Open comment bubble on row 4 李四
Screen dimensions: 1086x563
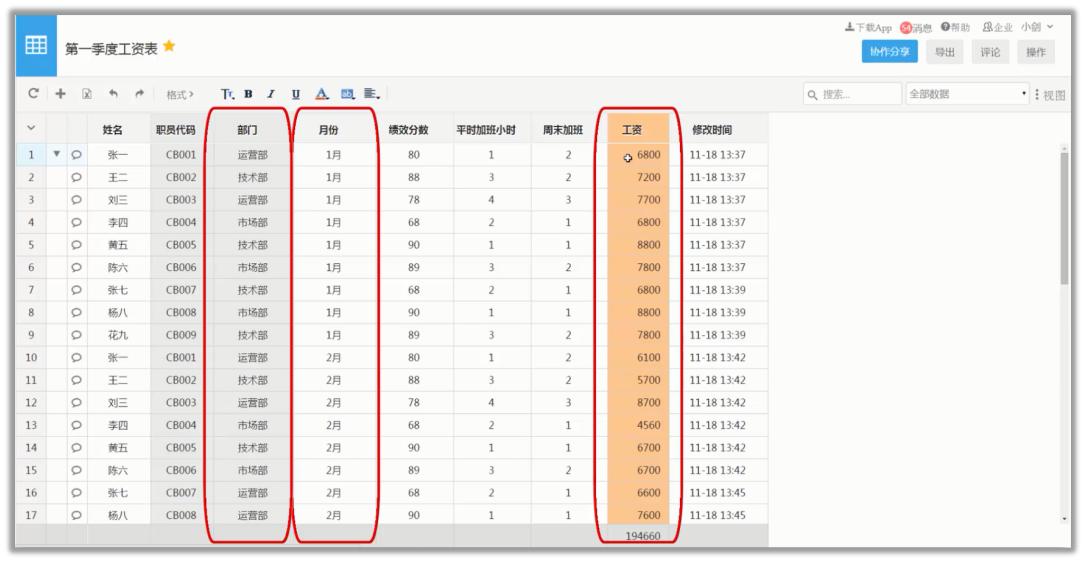click(x=76, y=222)
